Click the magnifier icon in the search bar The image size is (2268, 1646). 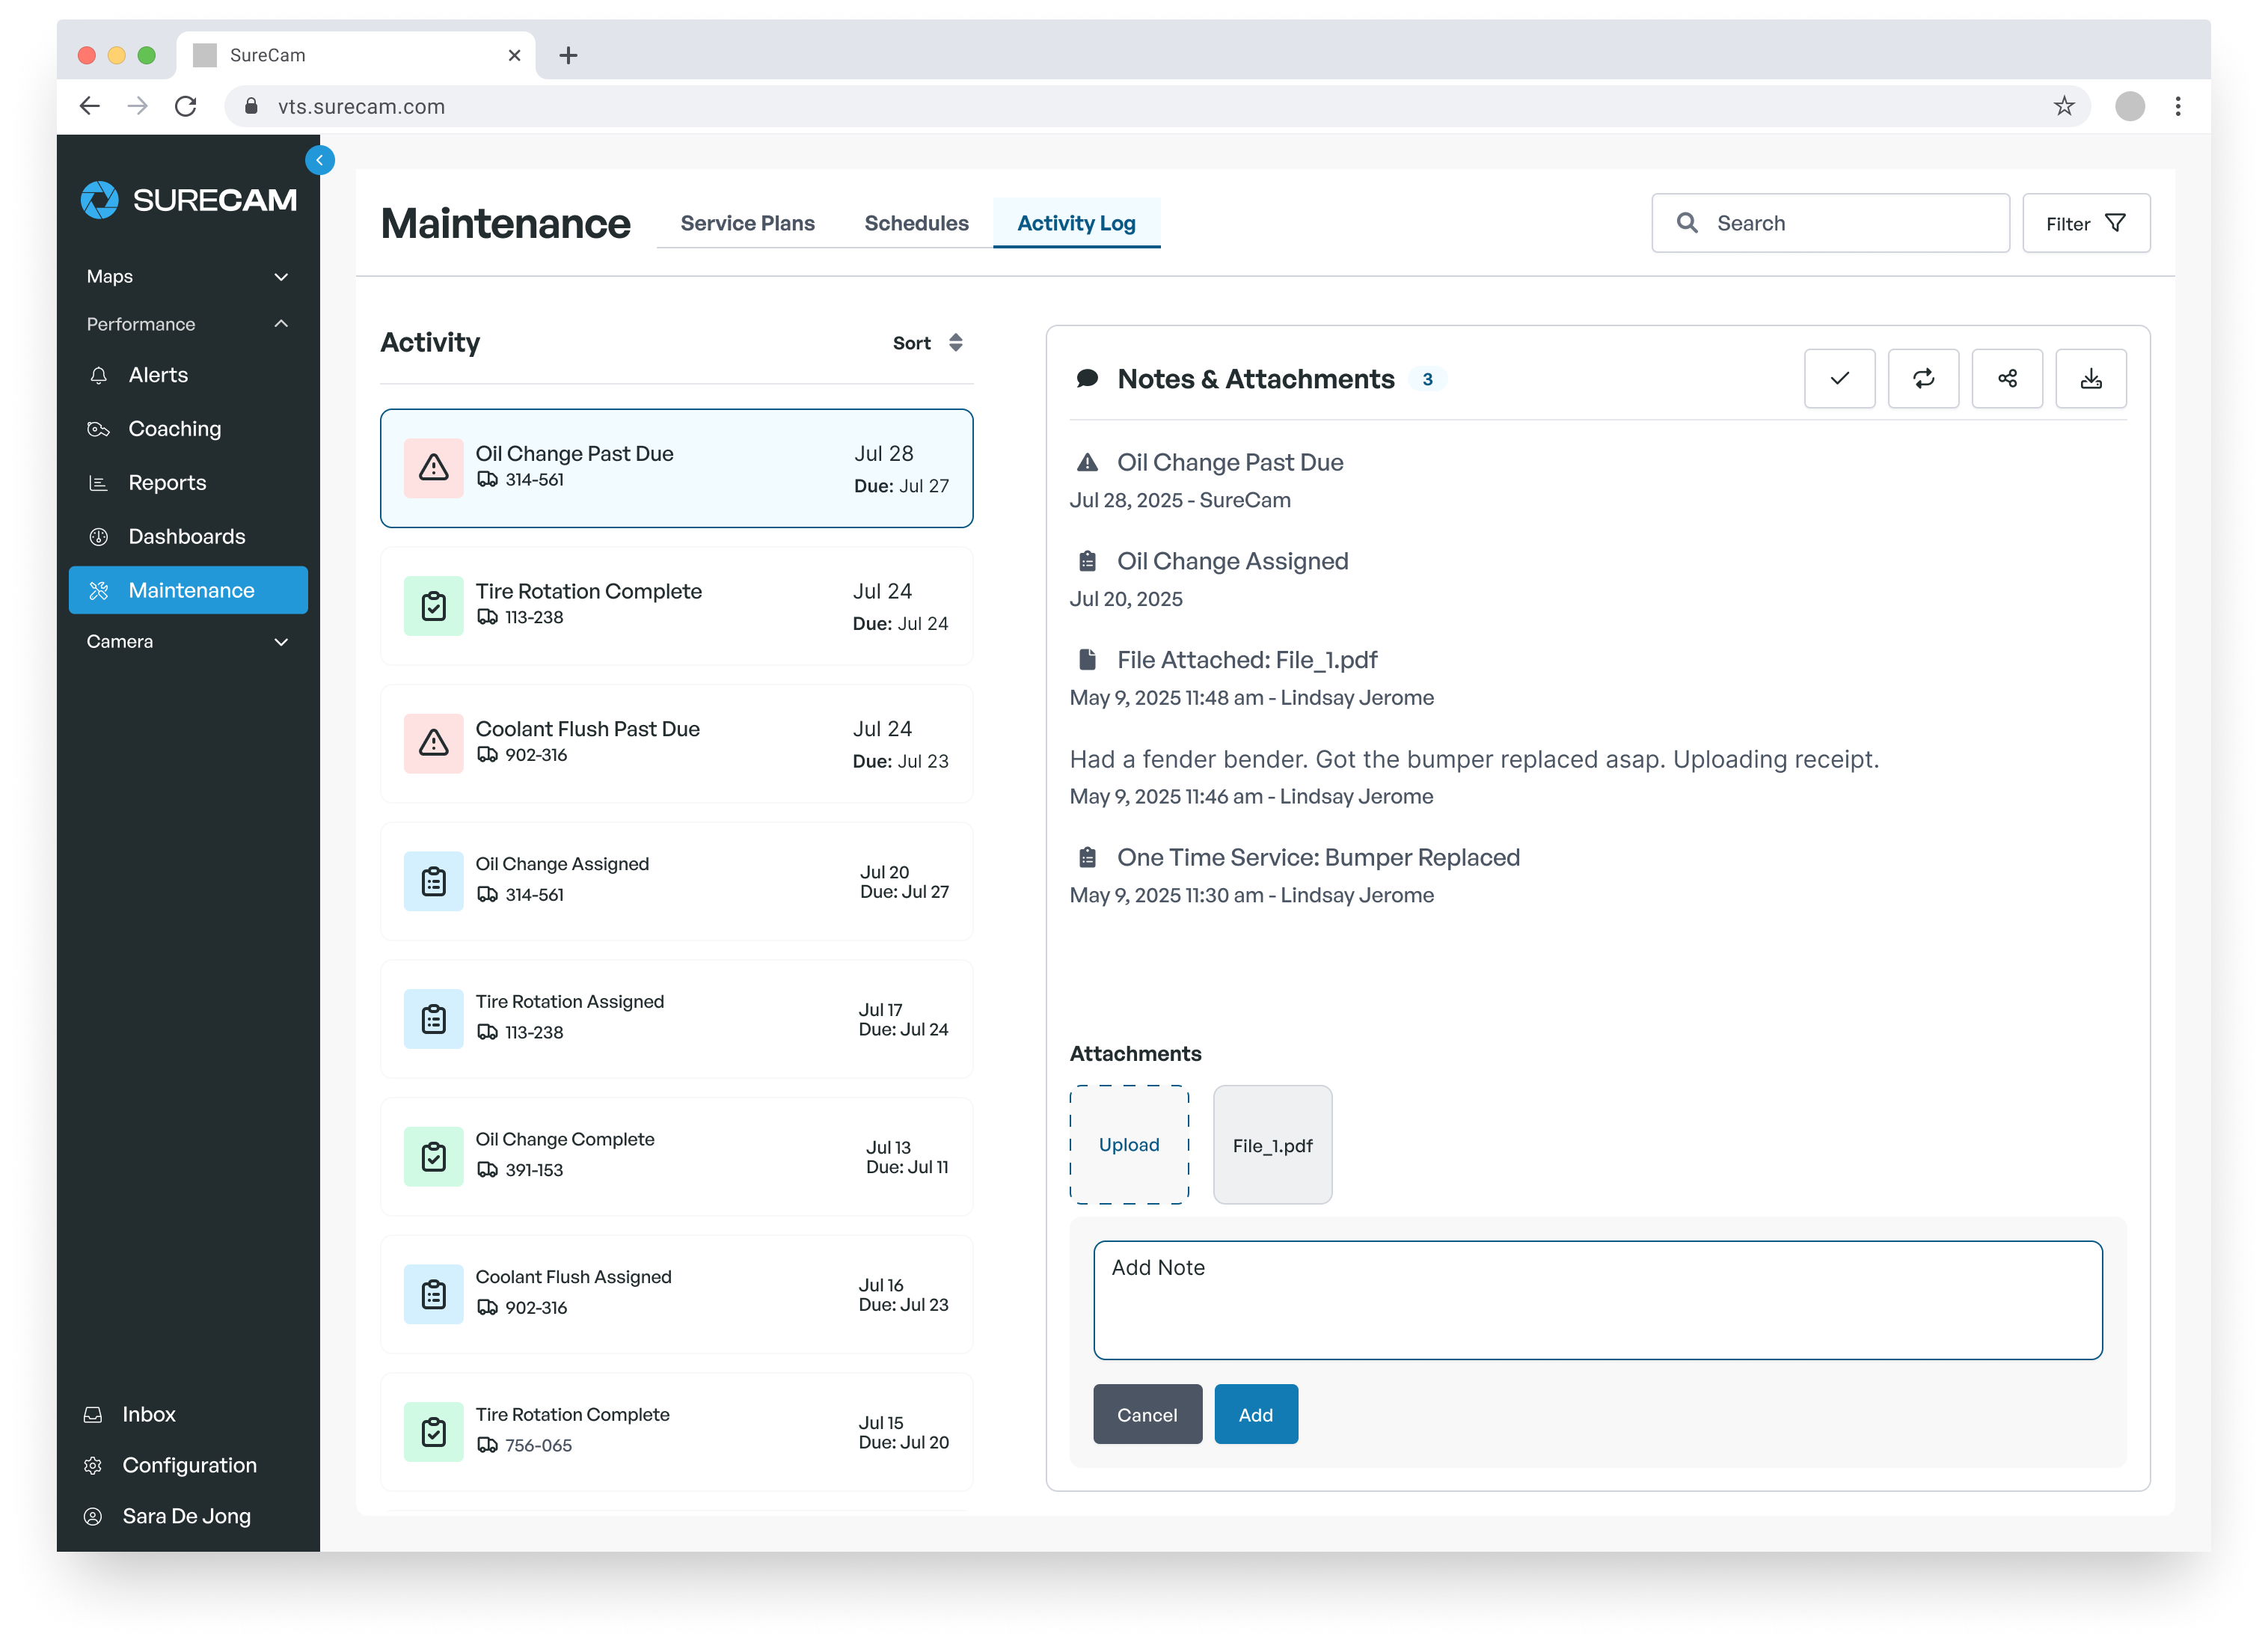click(1687, 223)
